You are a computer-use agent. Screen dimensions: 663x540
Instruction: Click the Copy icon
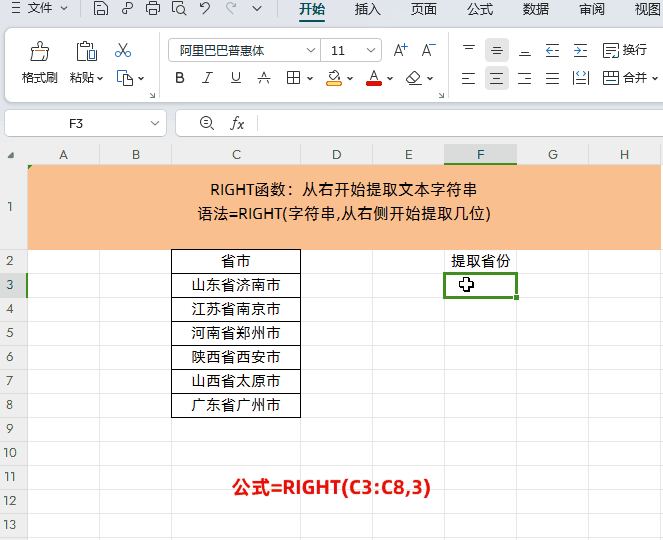(x=125, y=78)
